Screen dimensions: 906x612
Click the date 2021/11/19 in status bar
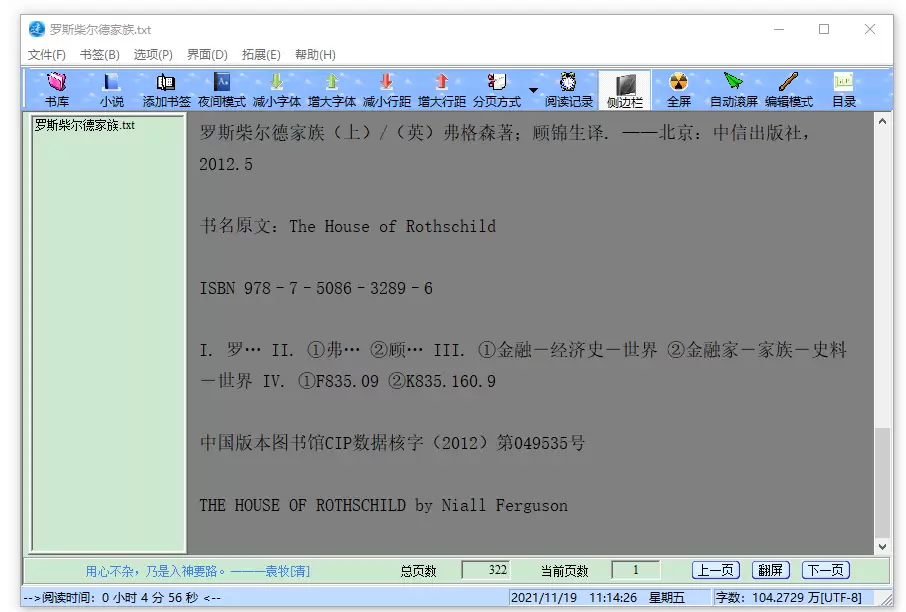point(544,598)
